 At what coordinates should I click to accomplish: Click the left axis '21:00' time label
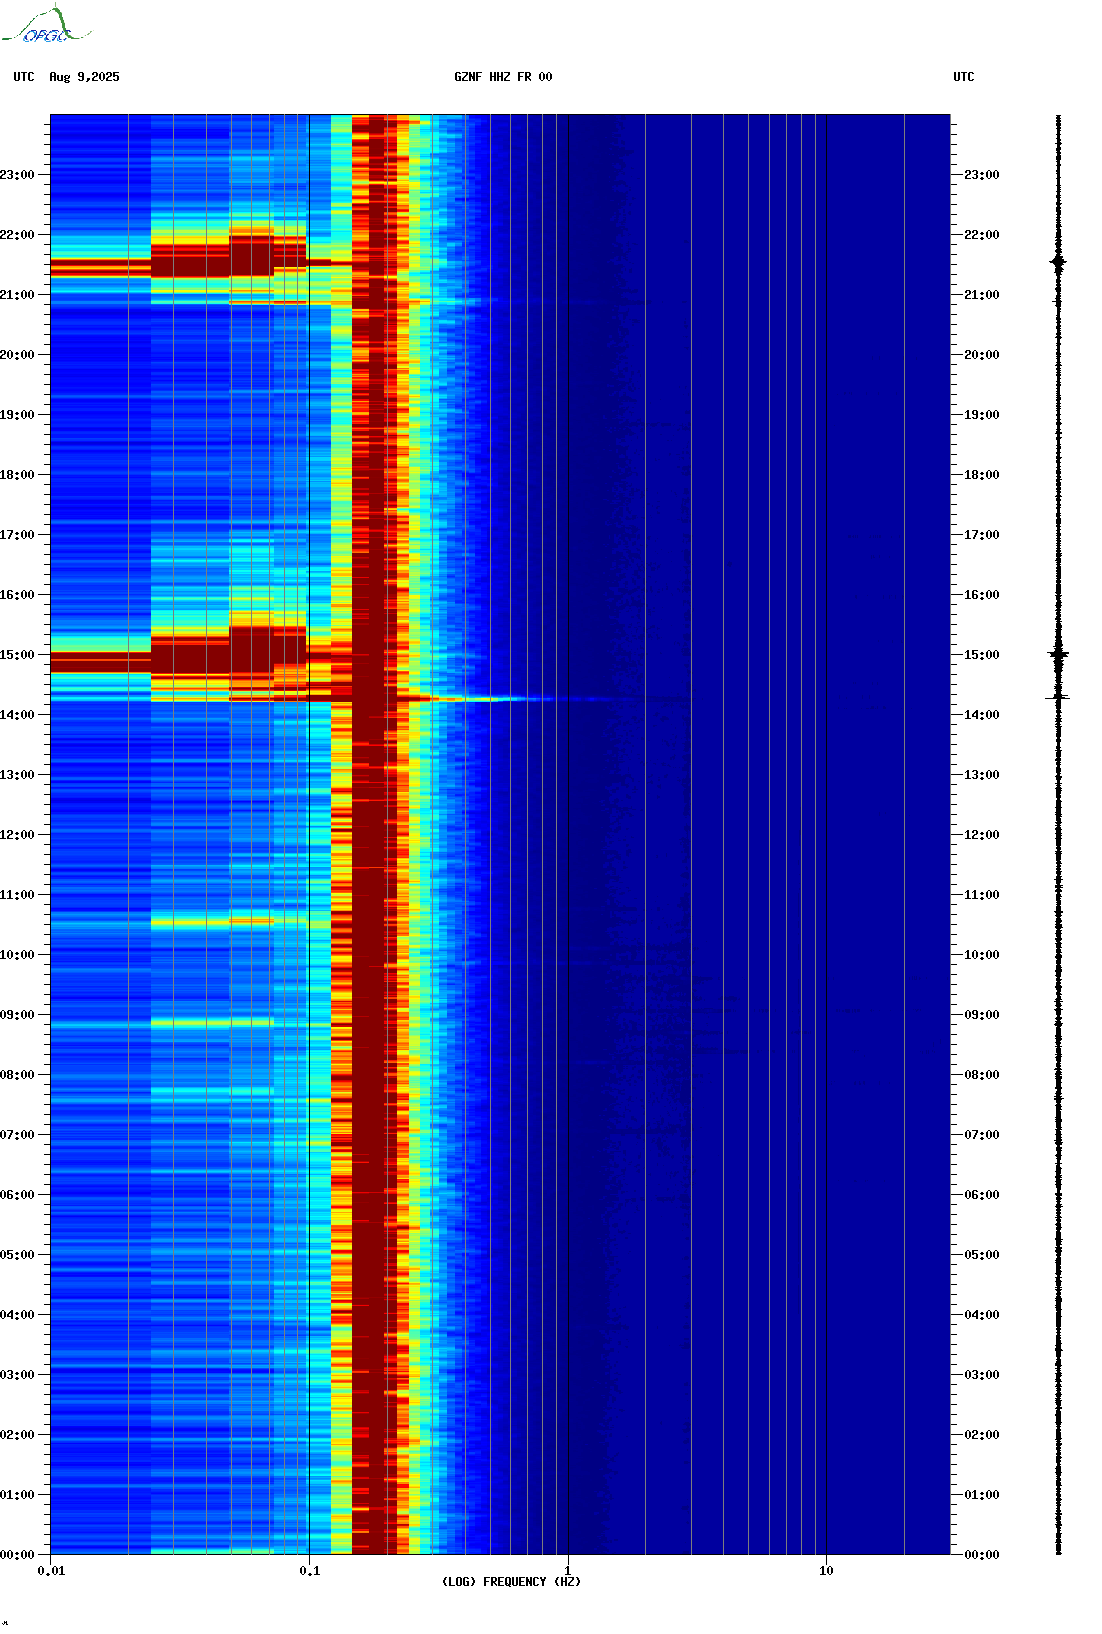pos(17,295)
